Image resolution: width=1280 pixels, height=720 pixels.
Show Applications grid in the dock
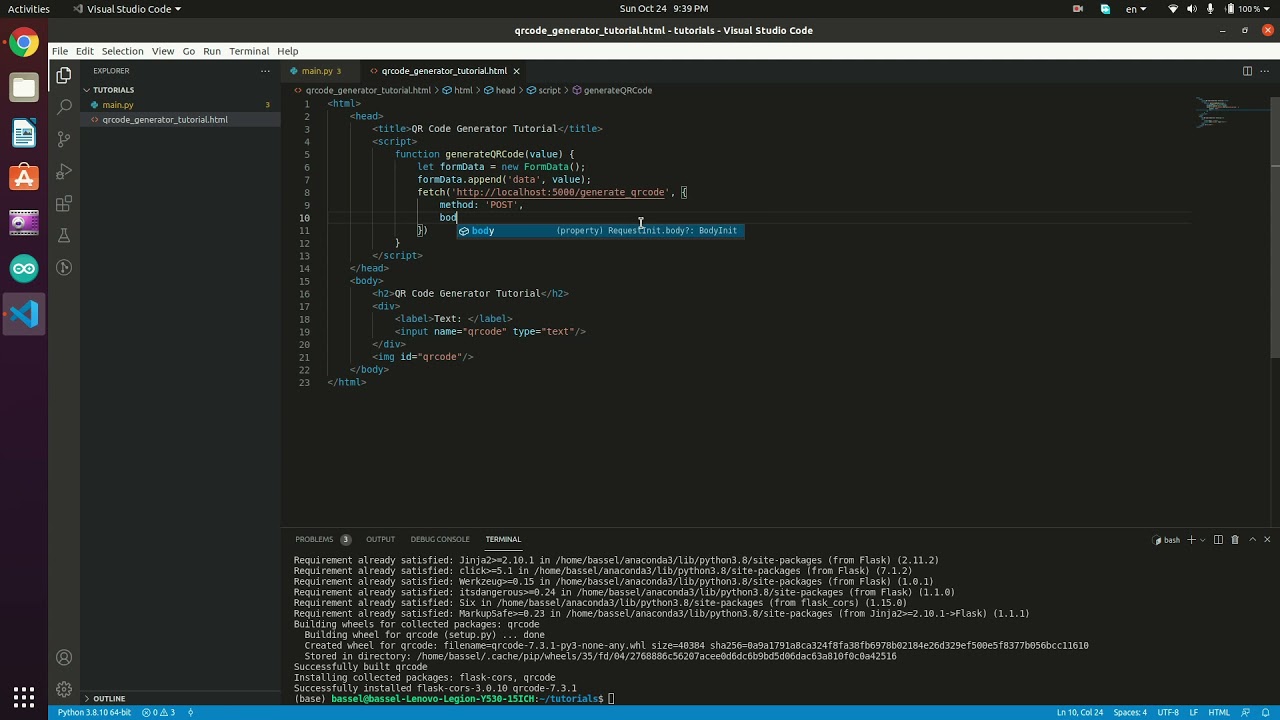24,696
